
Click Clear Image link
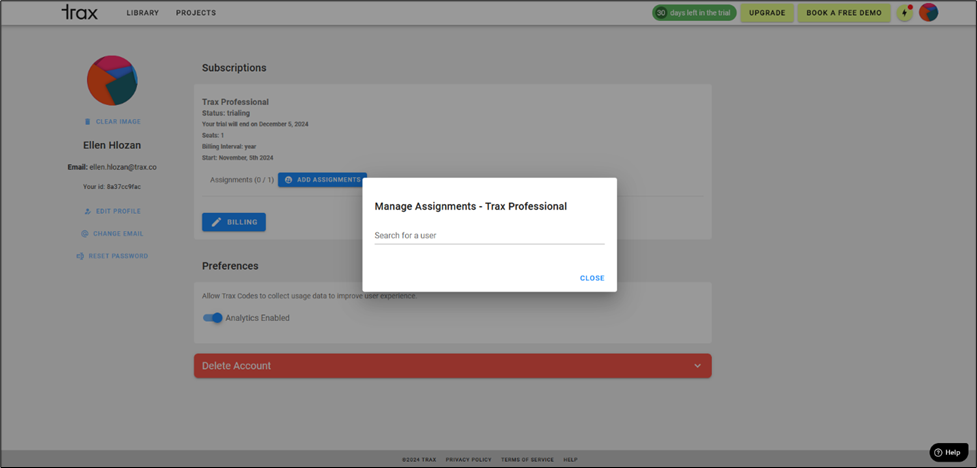coord(113,122)
